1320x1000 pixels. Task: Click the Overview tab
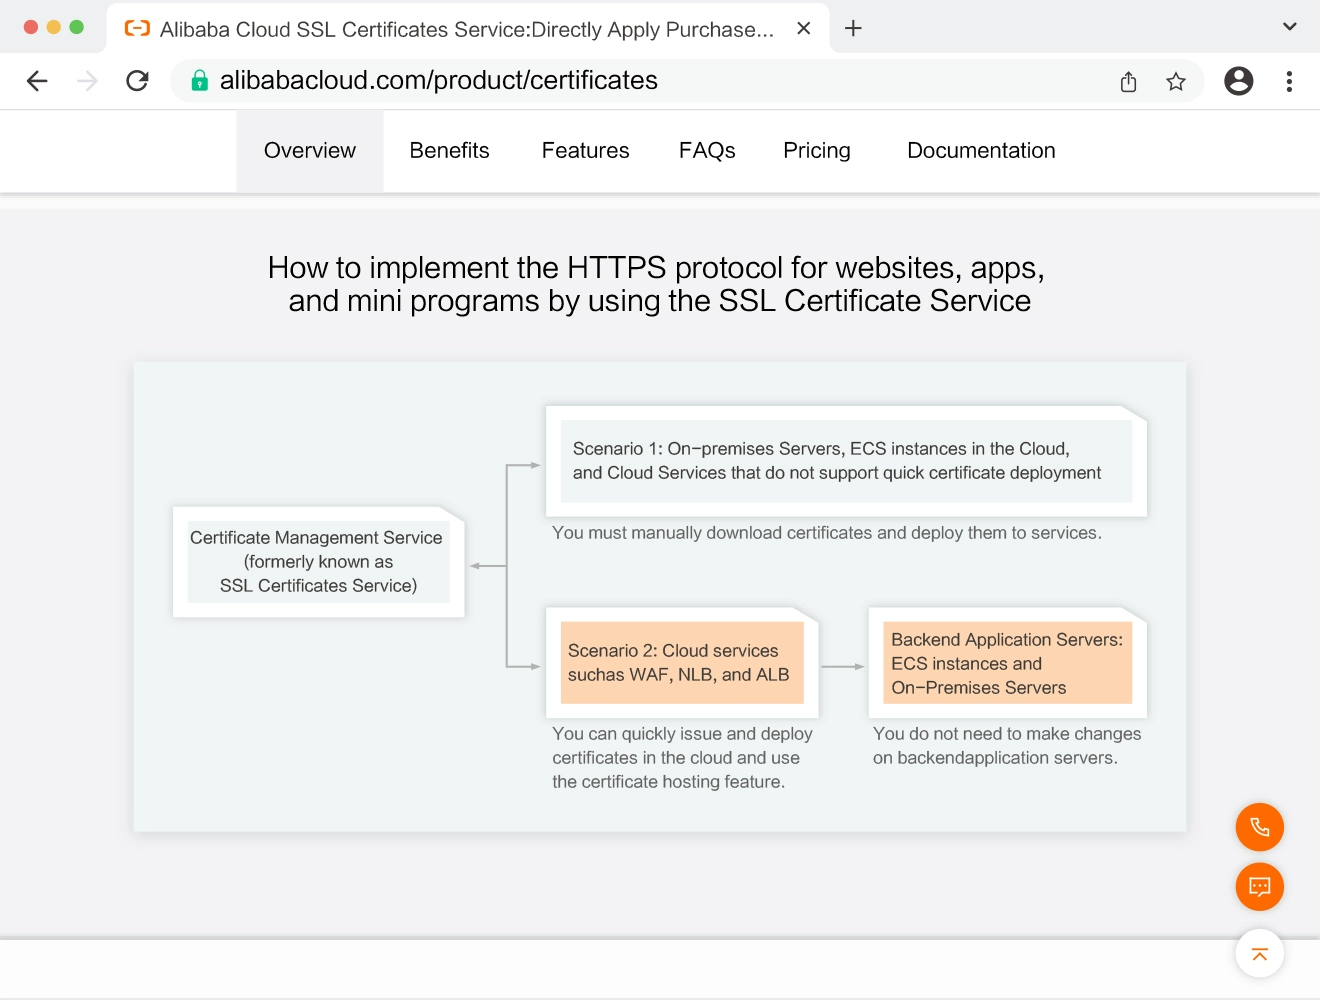[310, 151]
